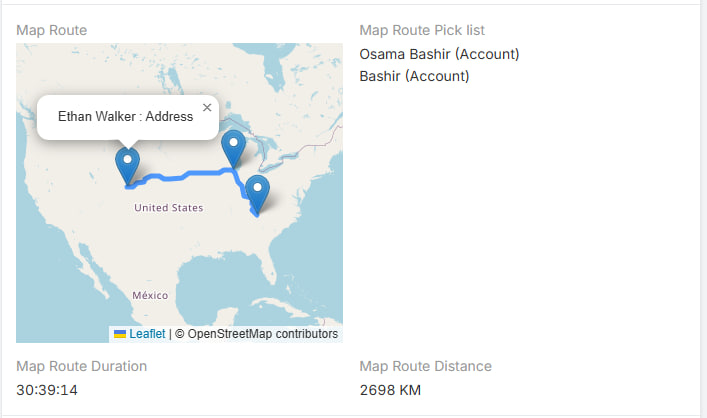707x418 pixels.
Task: Click the 30:39:14 duration value
Action: [47, 389]
